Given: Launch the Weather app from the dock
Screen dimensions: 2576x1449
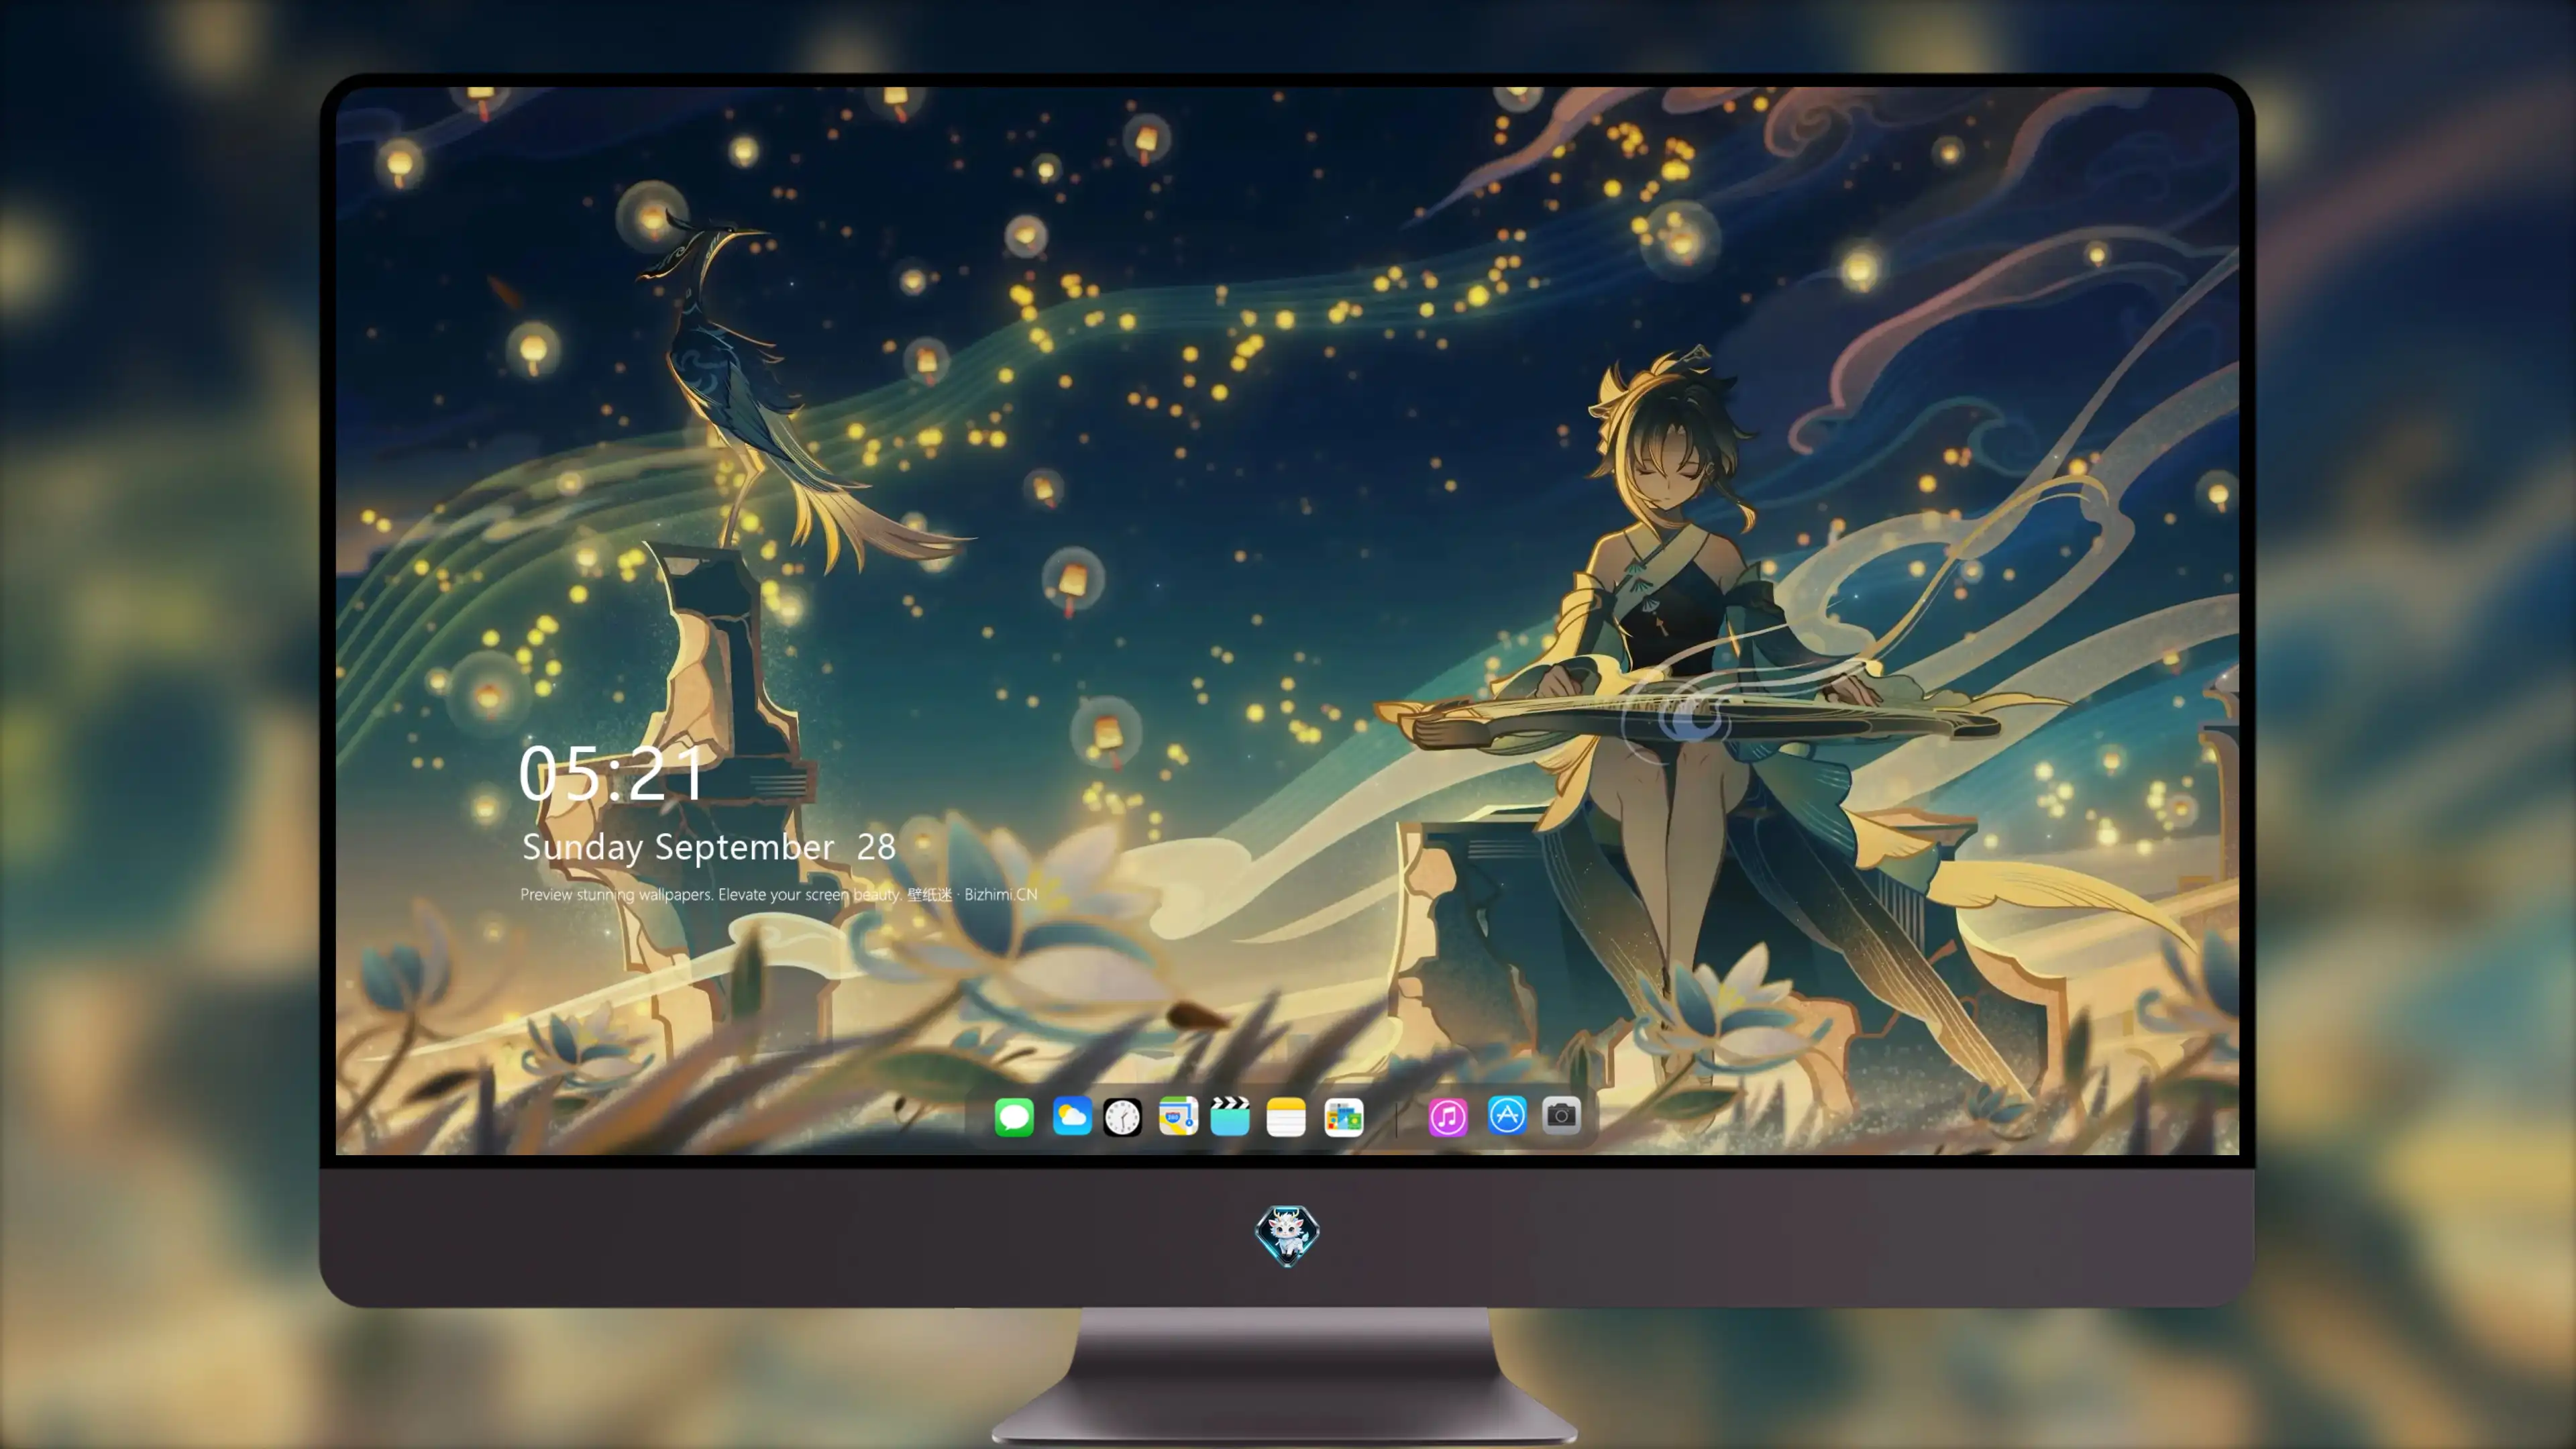Looking at the screenshot, I should 1071,1116.
